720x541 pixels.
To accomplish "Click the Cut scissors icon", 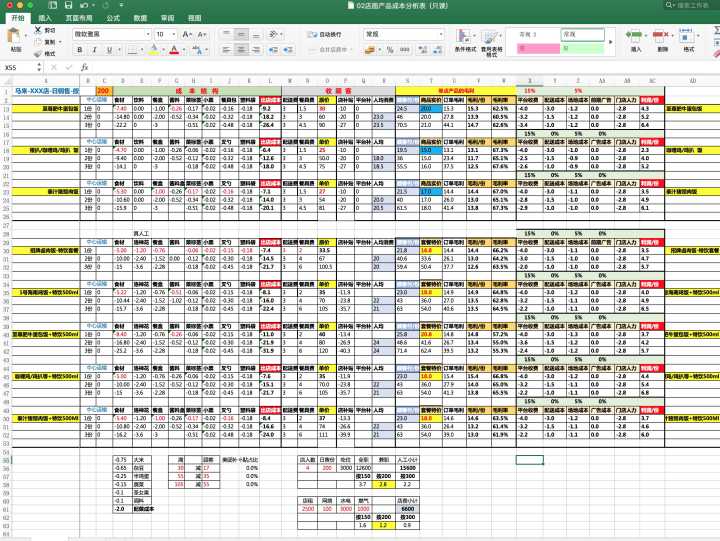I will point(38,30).
